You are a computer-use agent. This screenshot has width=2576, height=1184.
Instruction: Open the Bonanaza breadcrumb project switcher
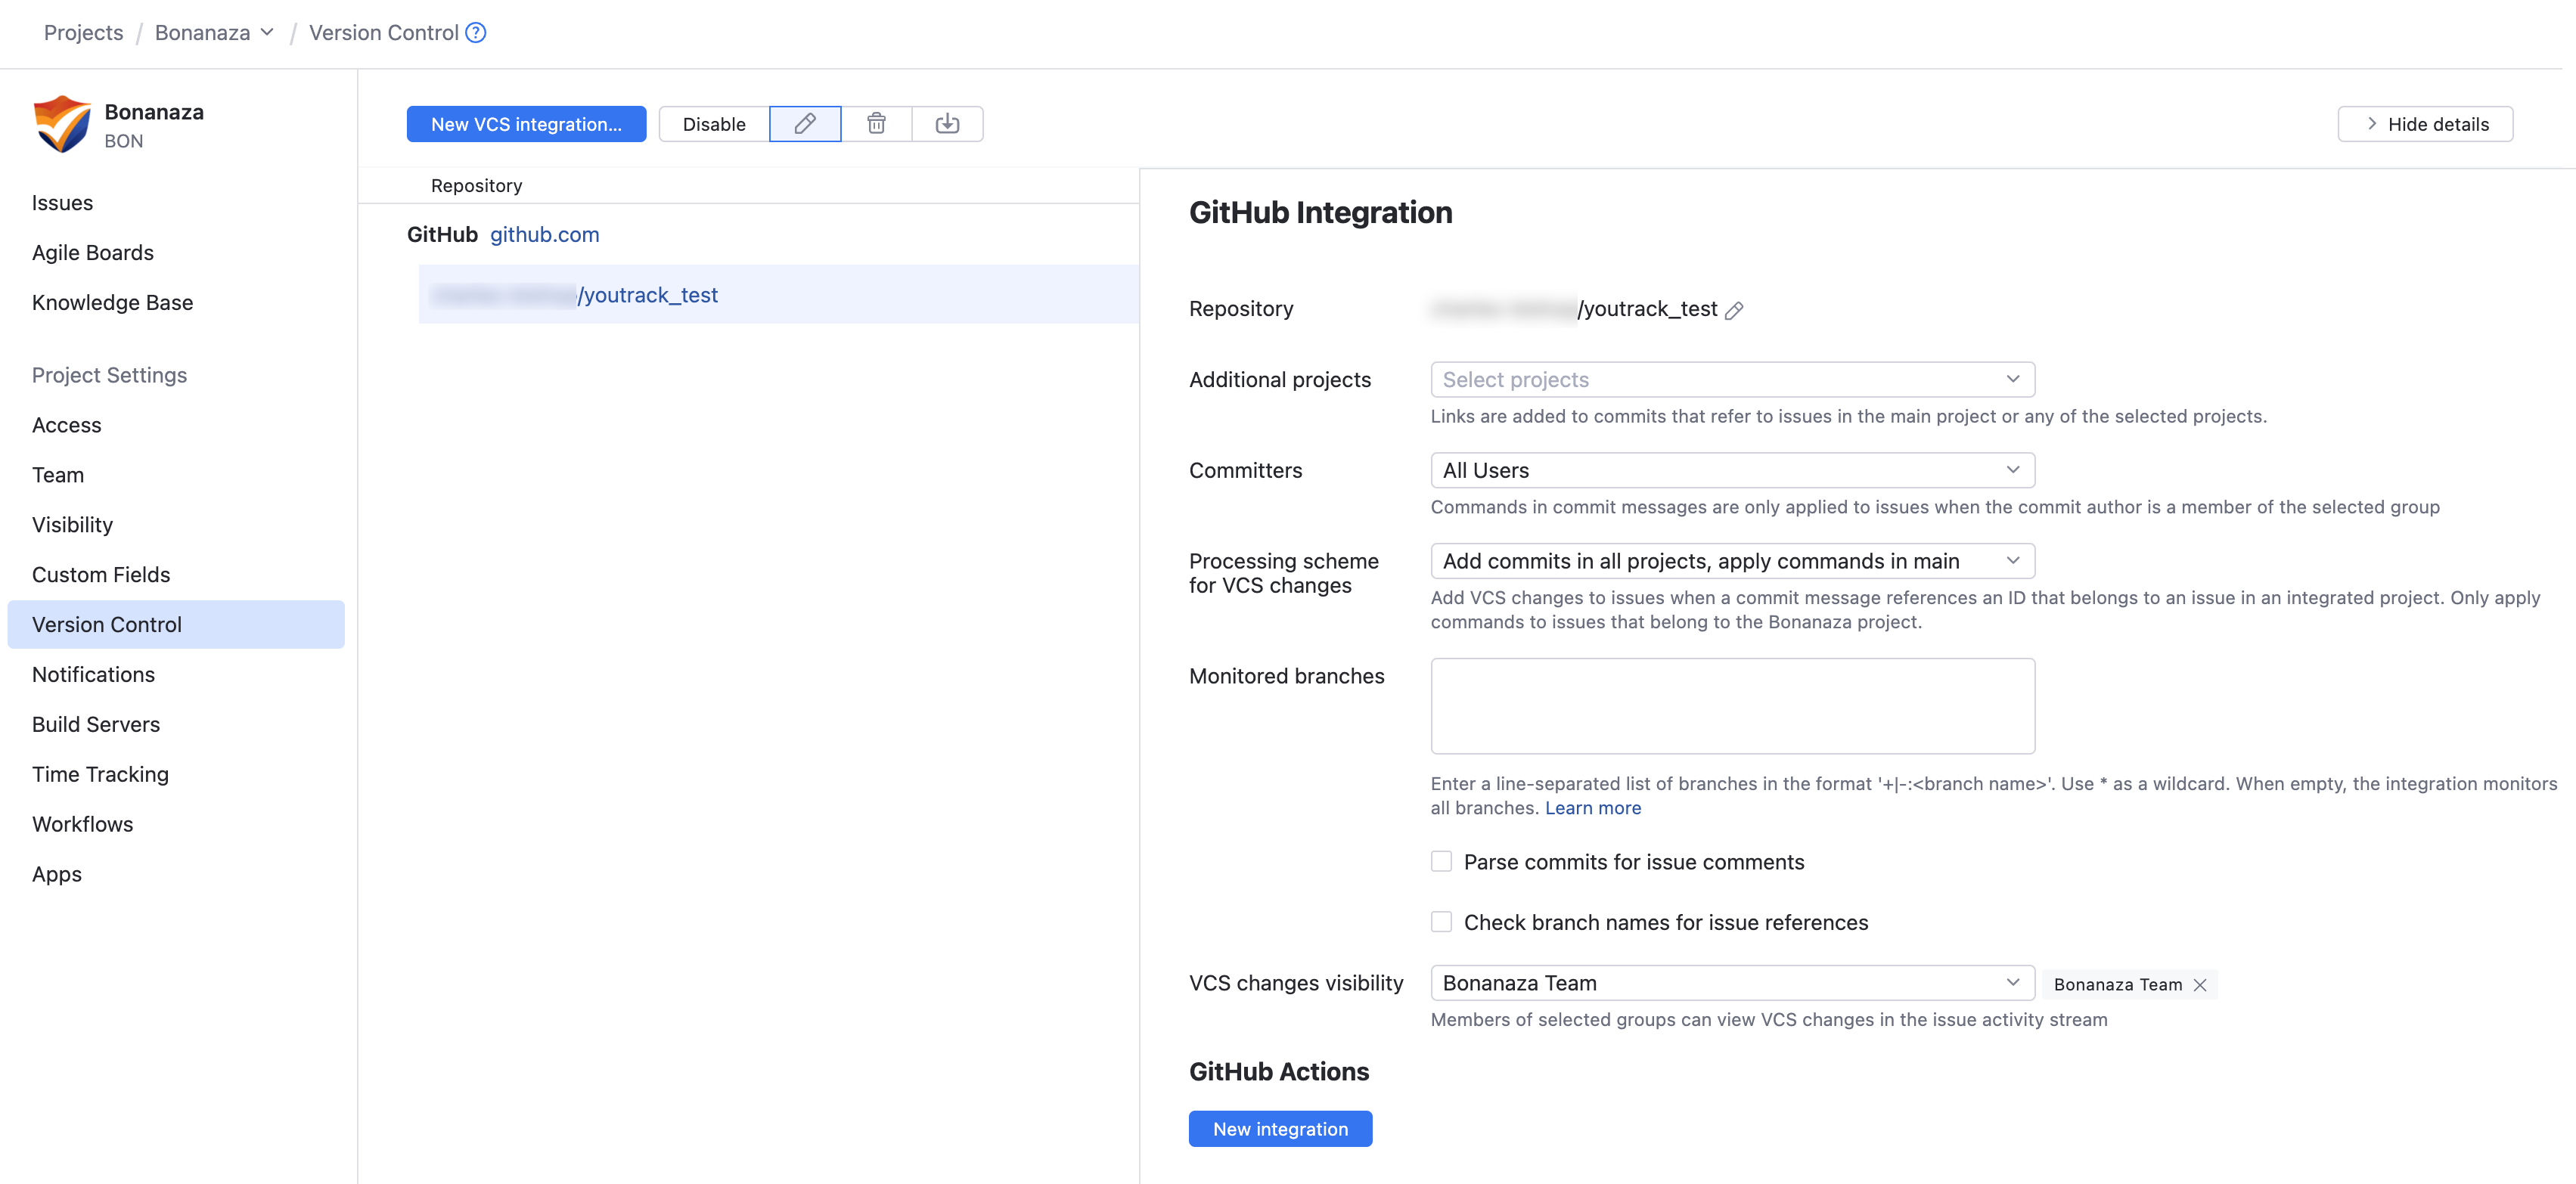tap(266, 32)
